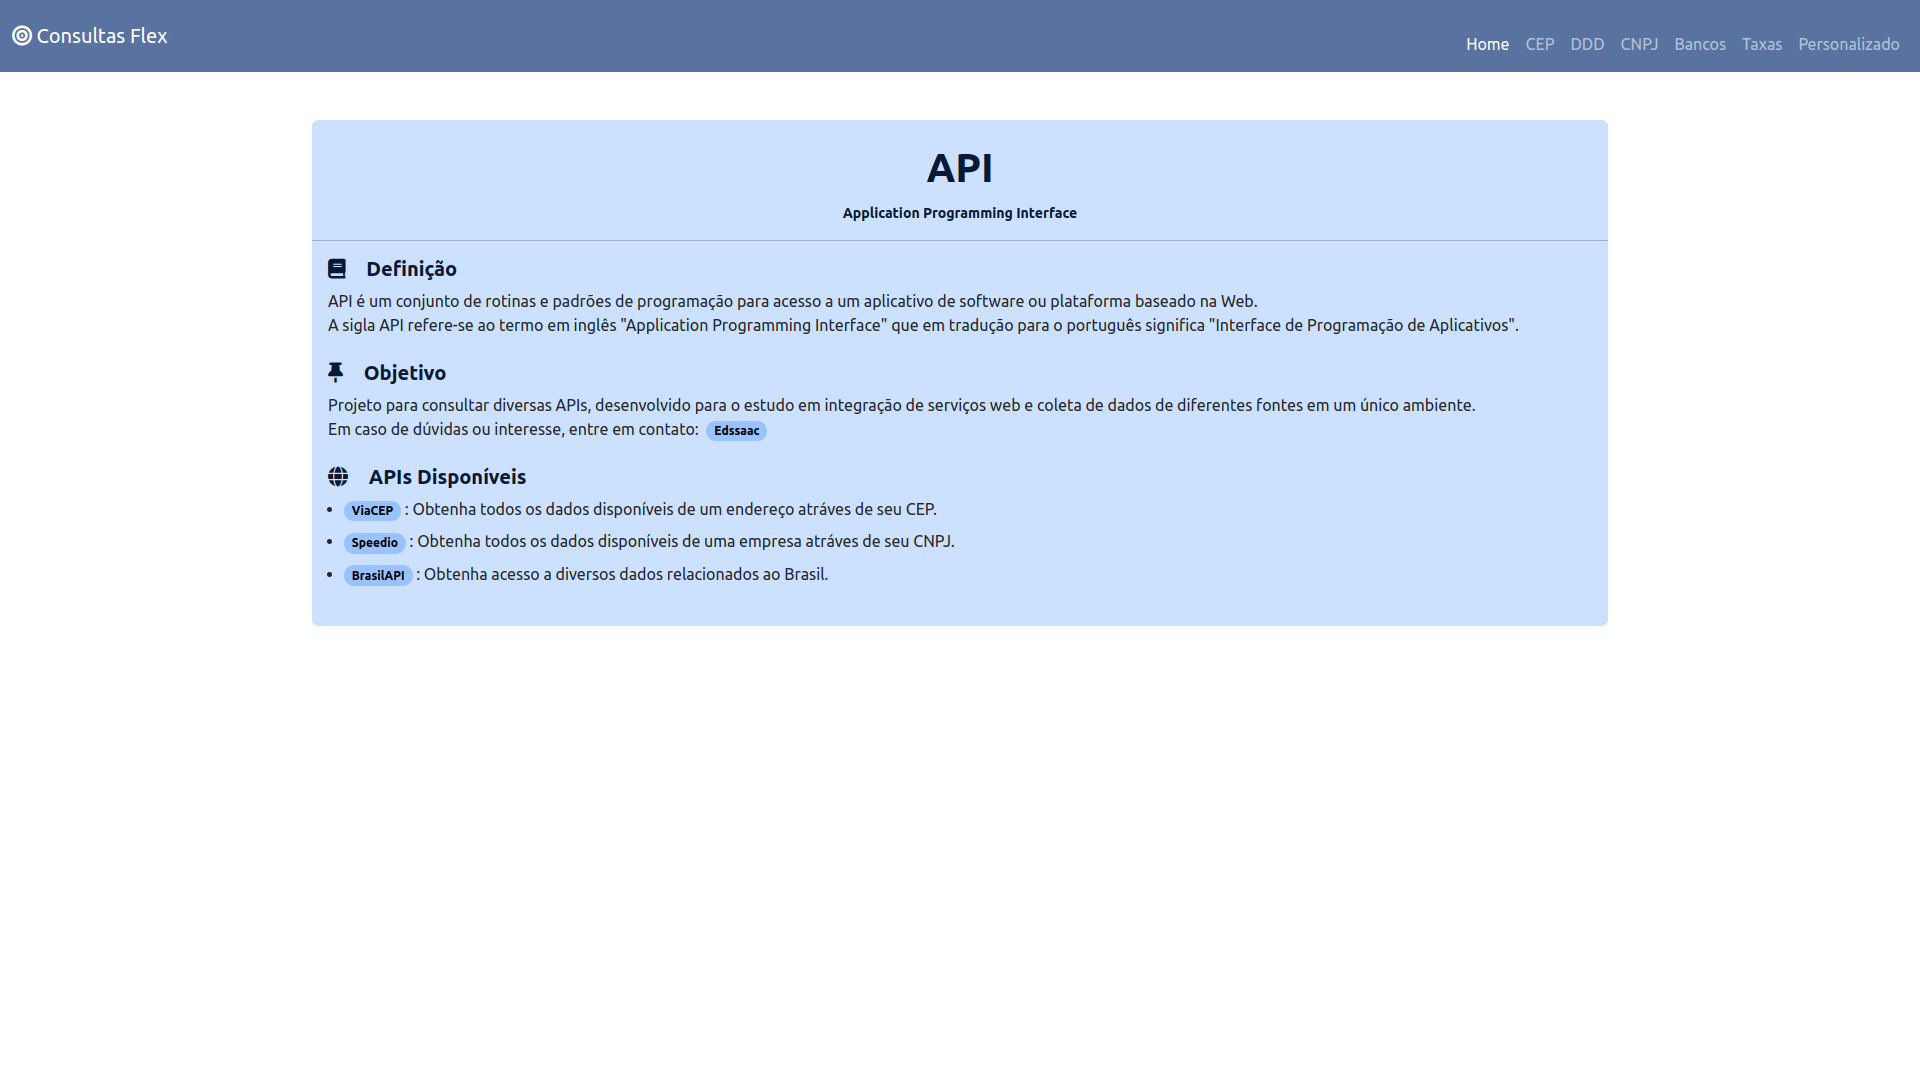Visit the BrasilAPI badge link
The height and width of the screenshot is (1080, 1920).
(378, 576)
